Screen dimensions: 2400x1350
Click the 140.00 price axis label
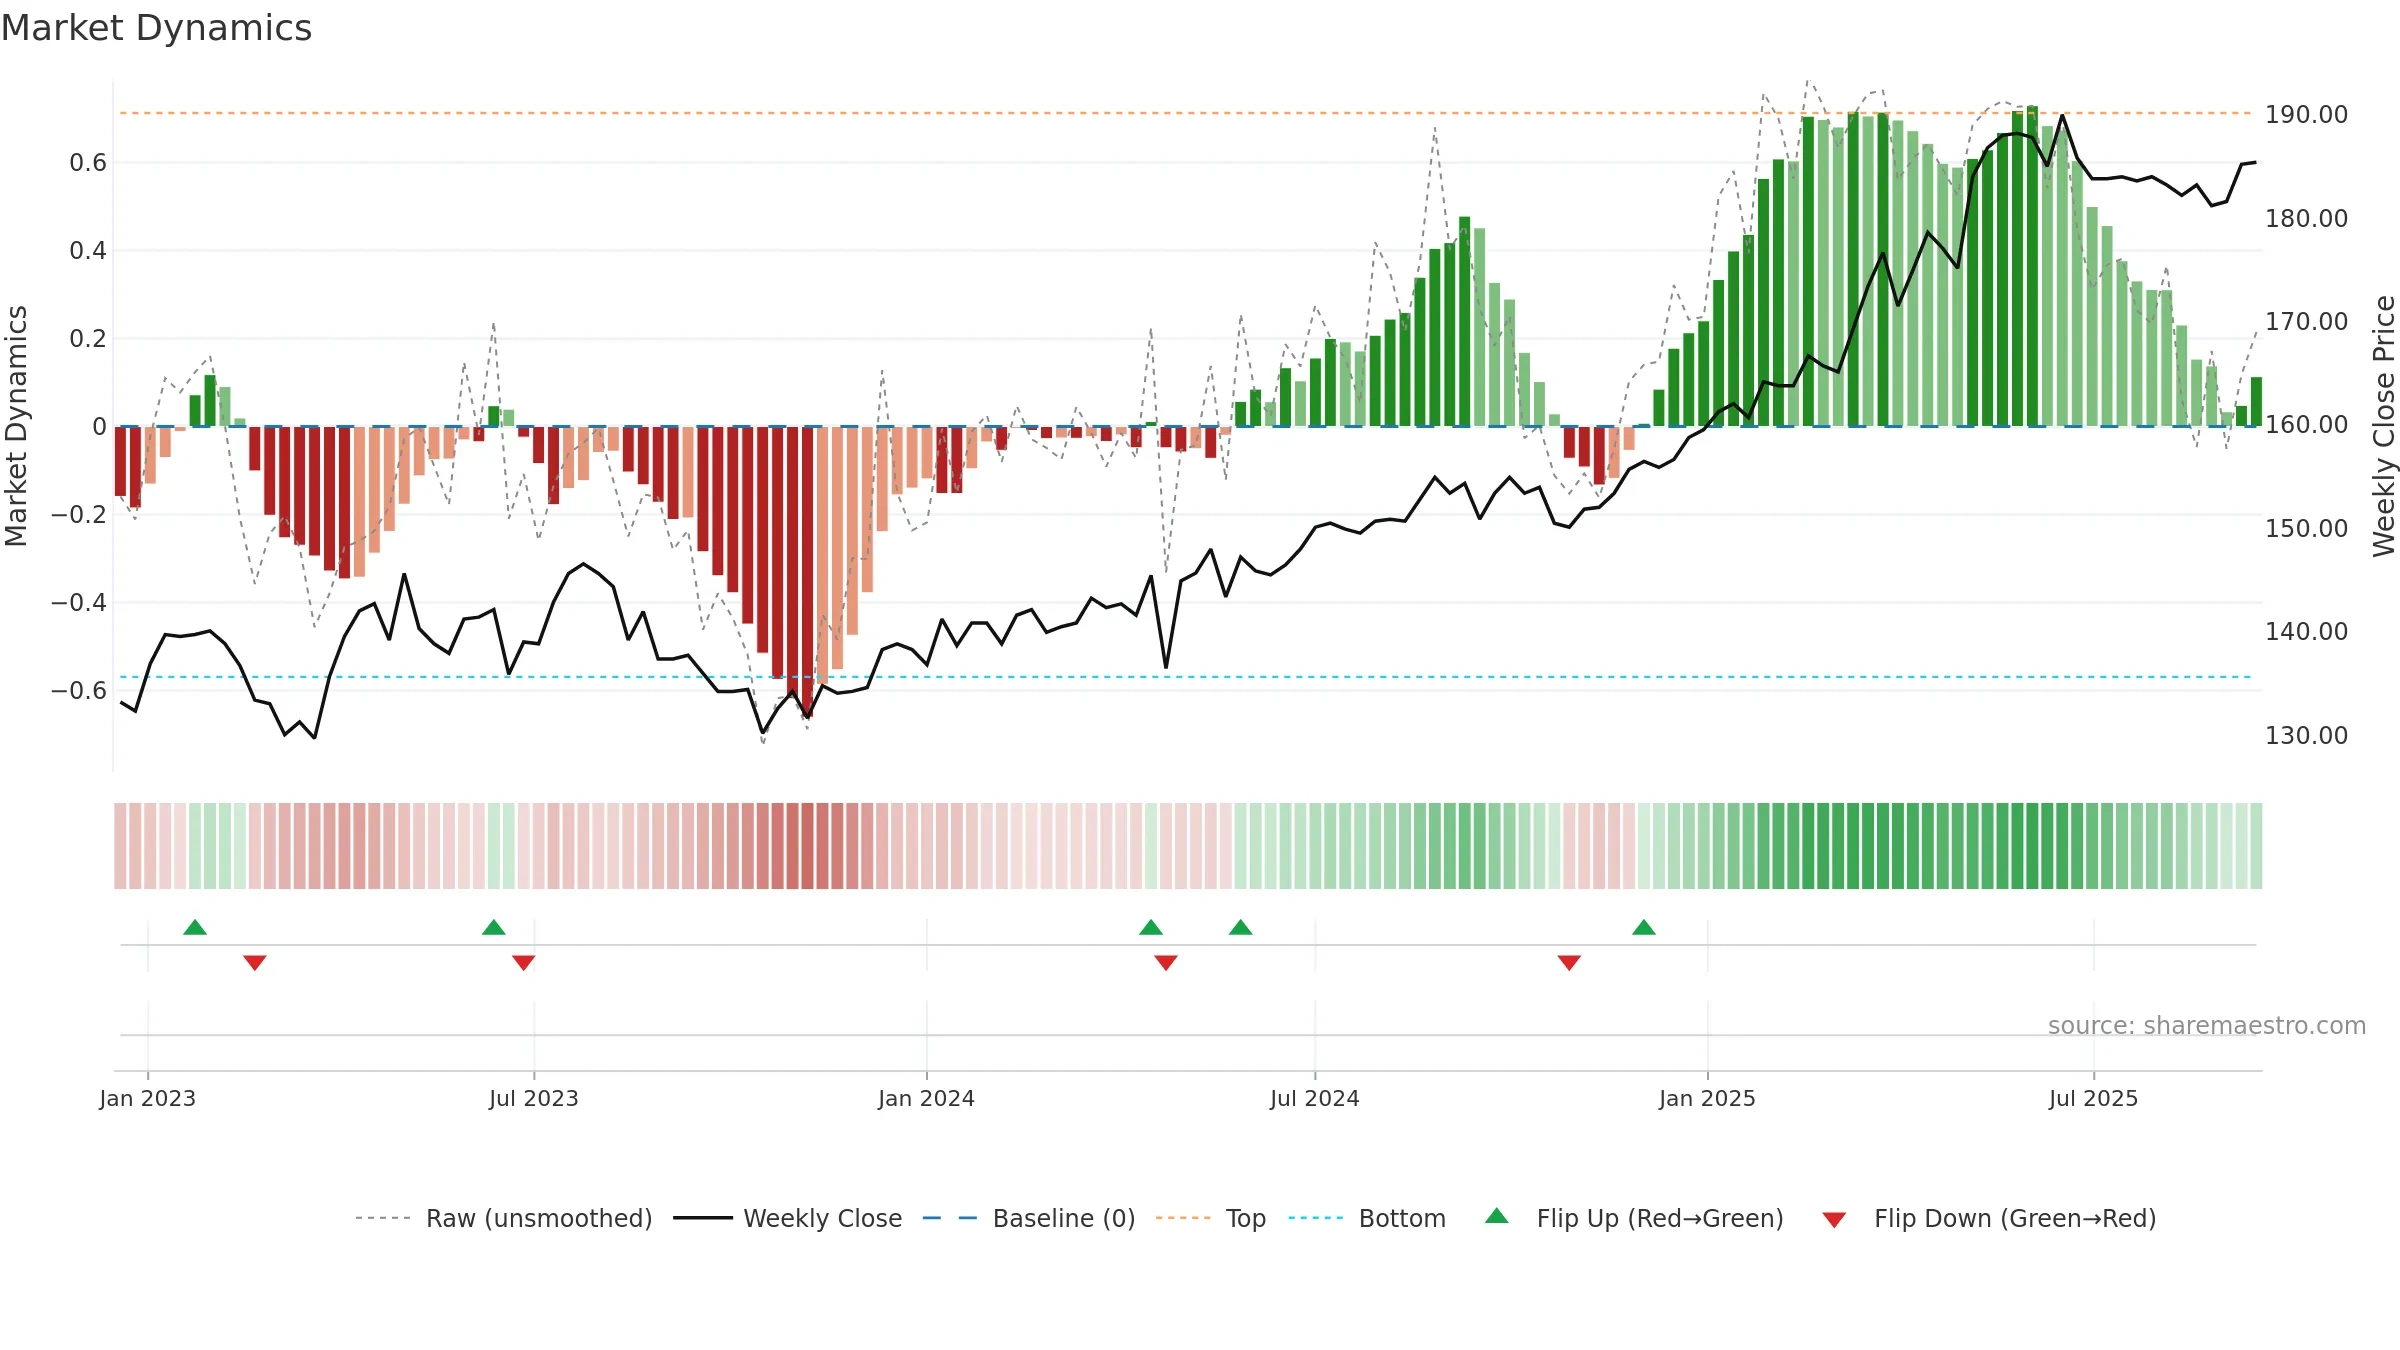tap(2306, 631)
